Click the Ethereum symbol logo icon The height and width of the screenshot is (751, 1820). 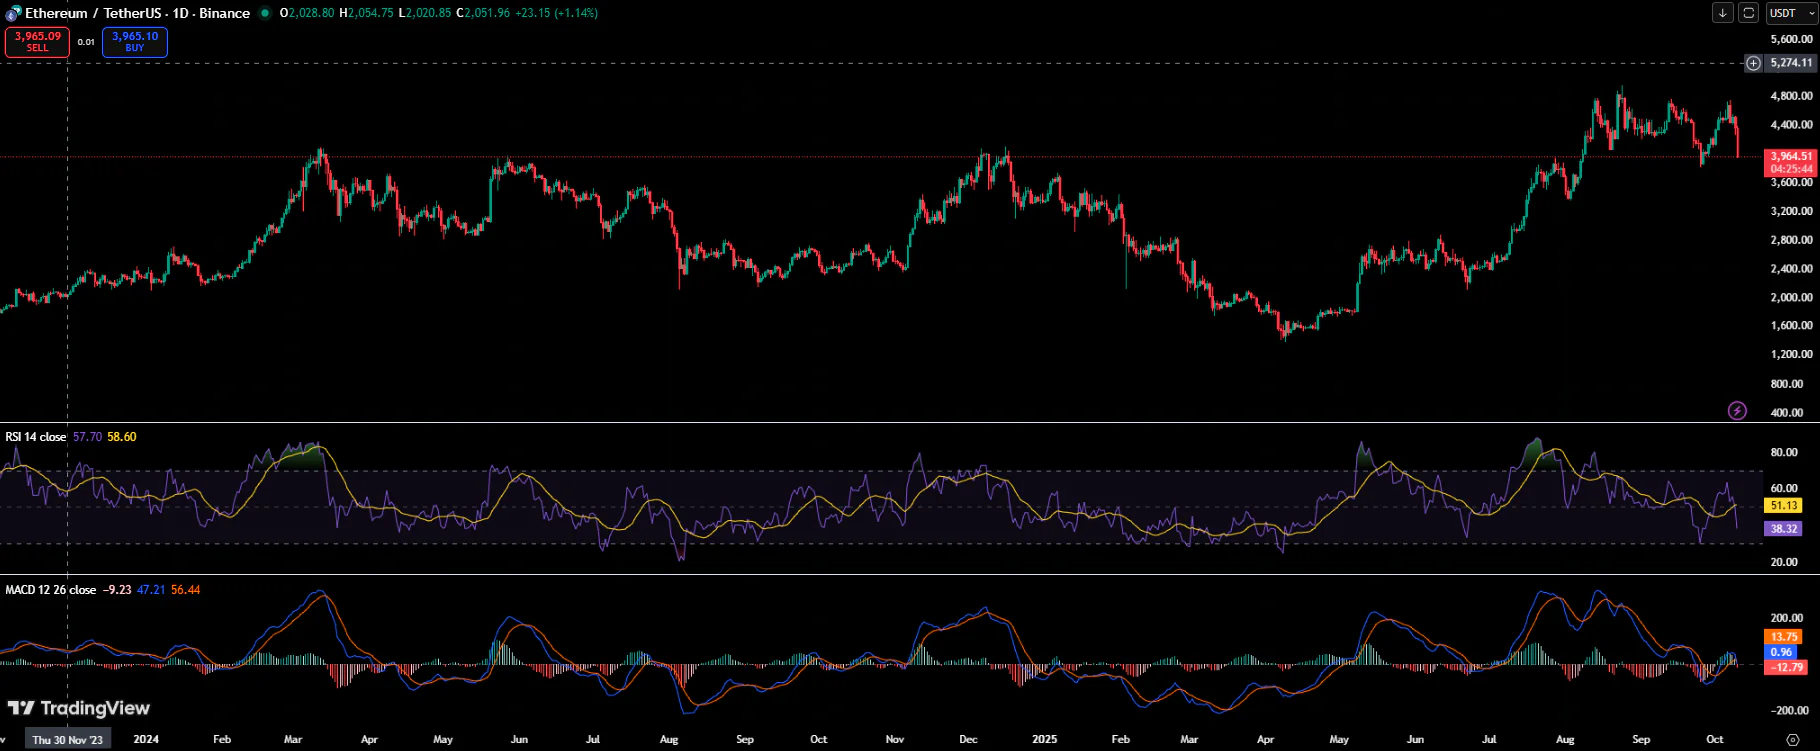[13, 13]
